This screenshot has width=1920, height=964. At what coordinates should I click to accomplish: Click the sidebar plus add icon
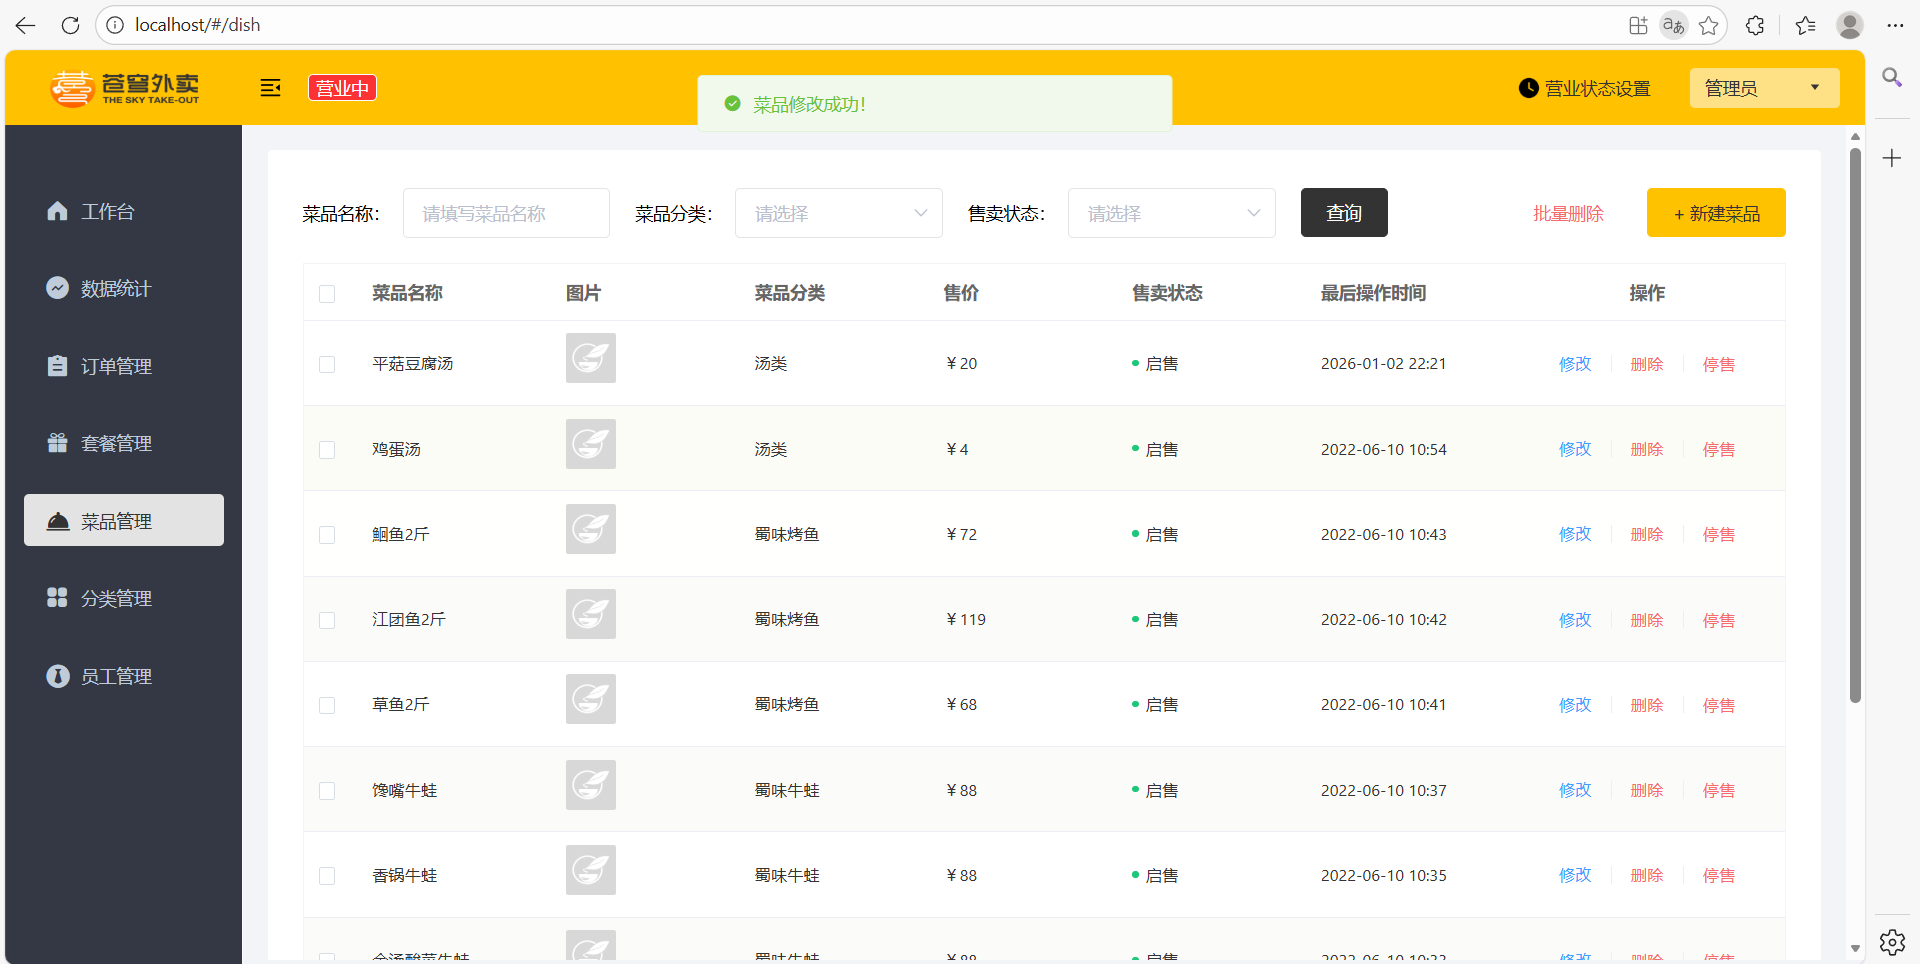point(1892,158)
